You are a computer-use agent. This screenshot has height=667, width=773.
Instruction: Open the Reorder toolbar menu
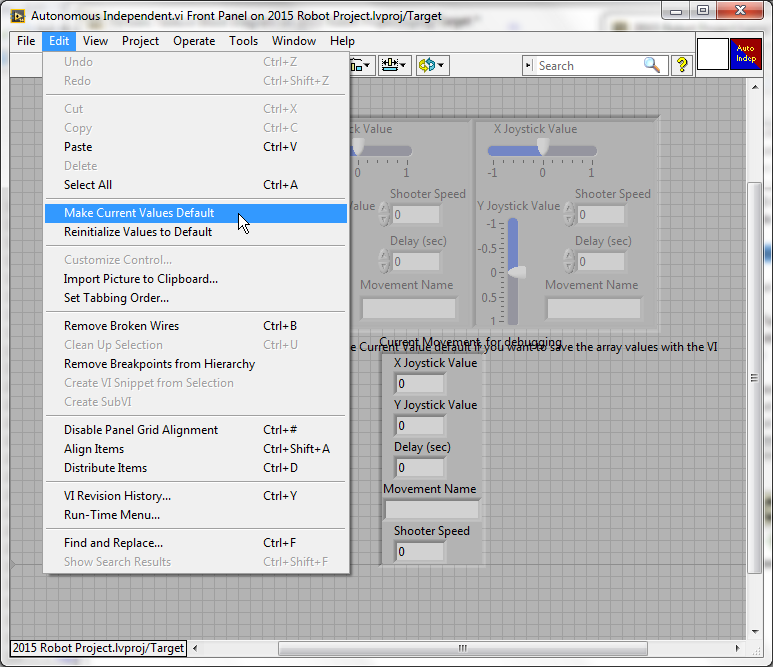pyautogui.click(x=432, y=65)
